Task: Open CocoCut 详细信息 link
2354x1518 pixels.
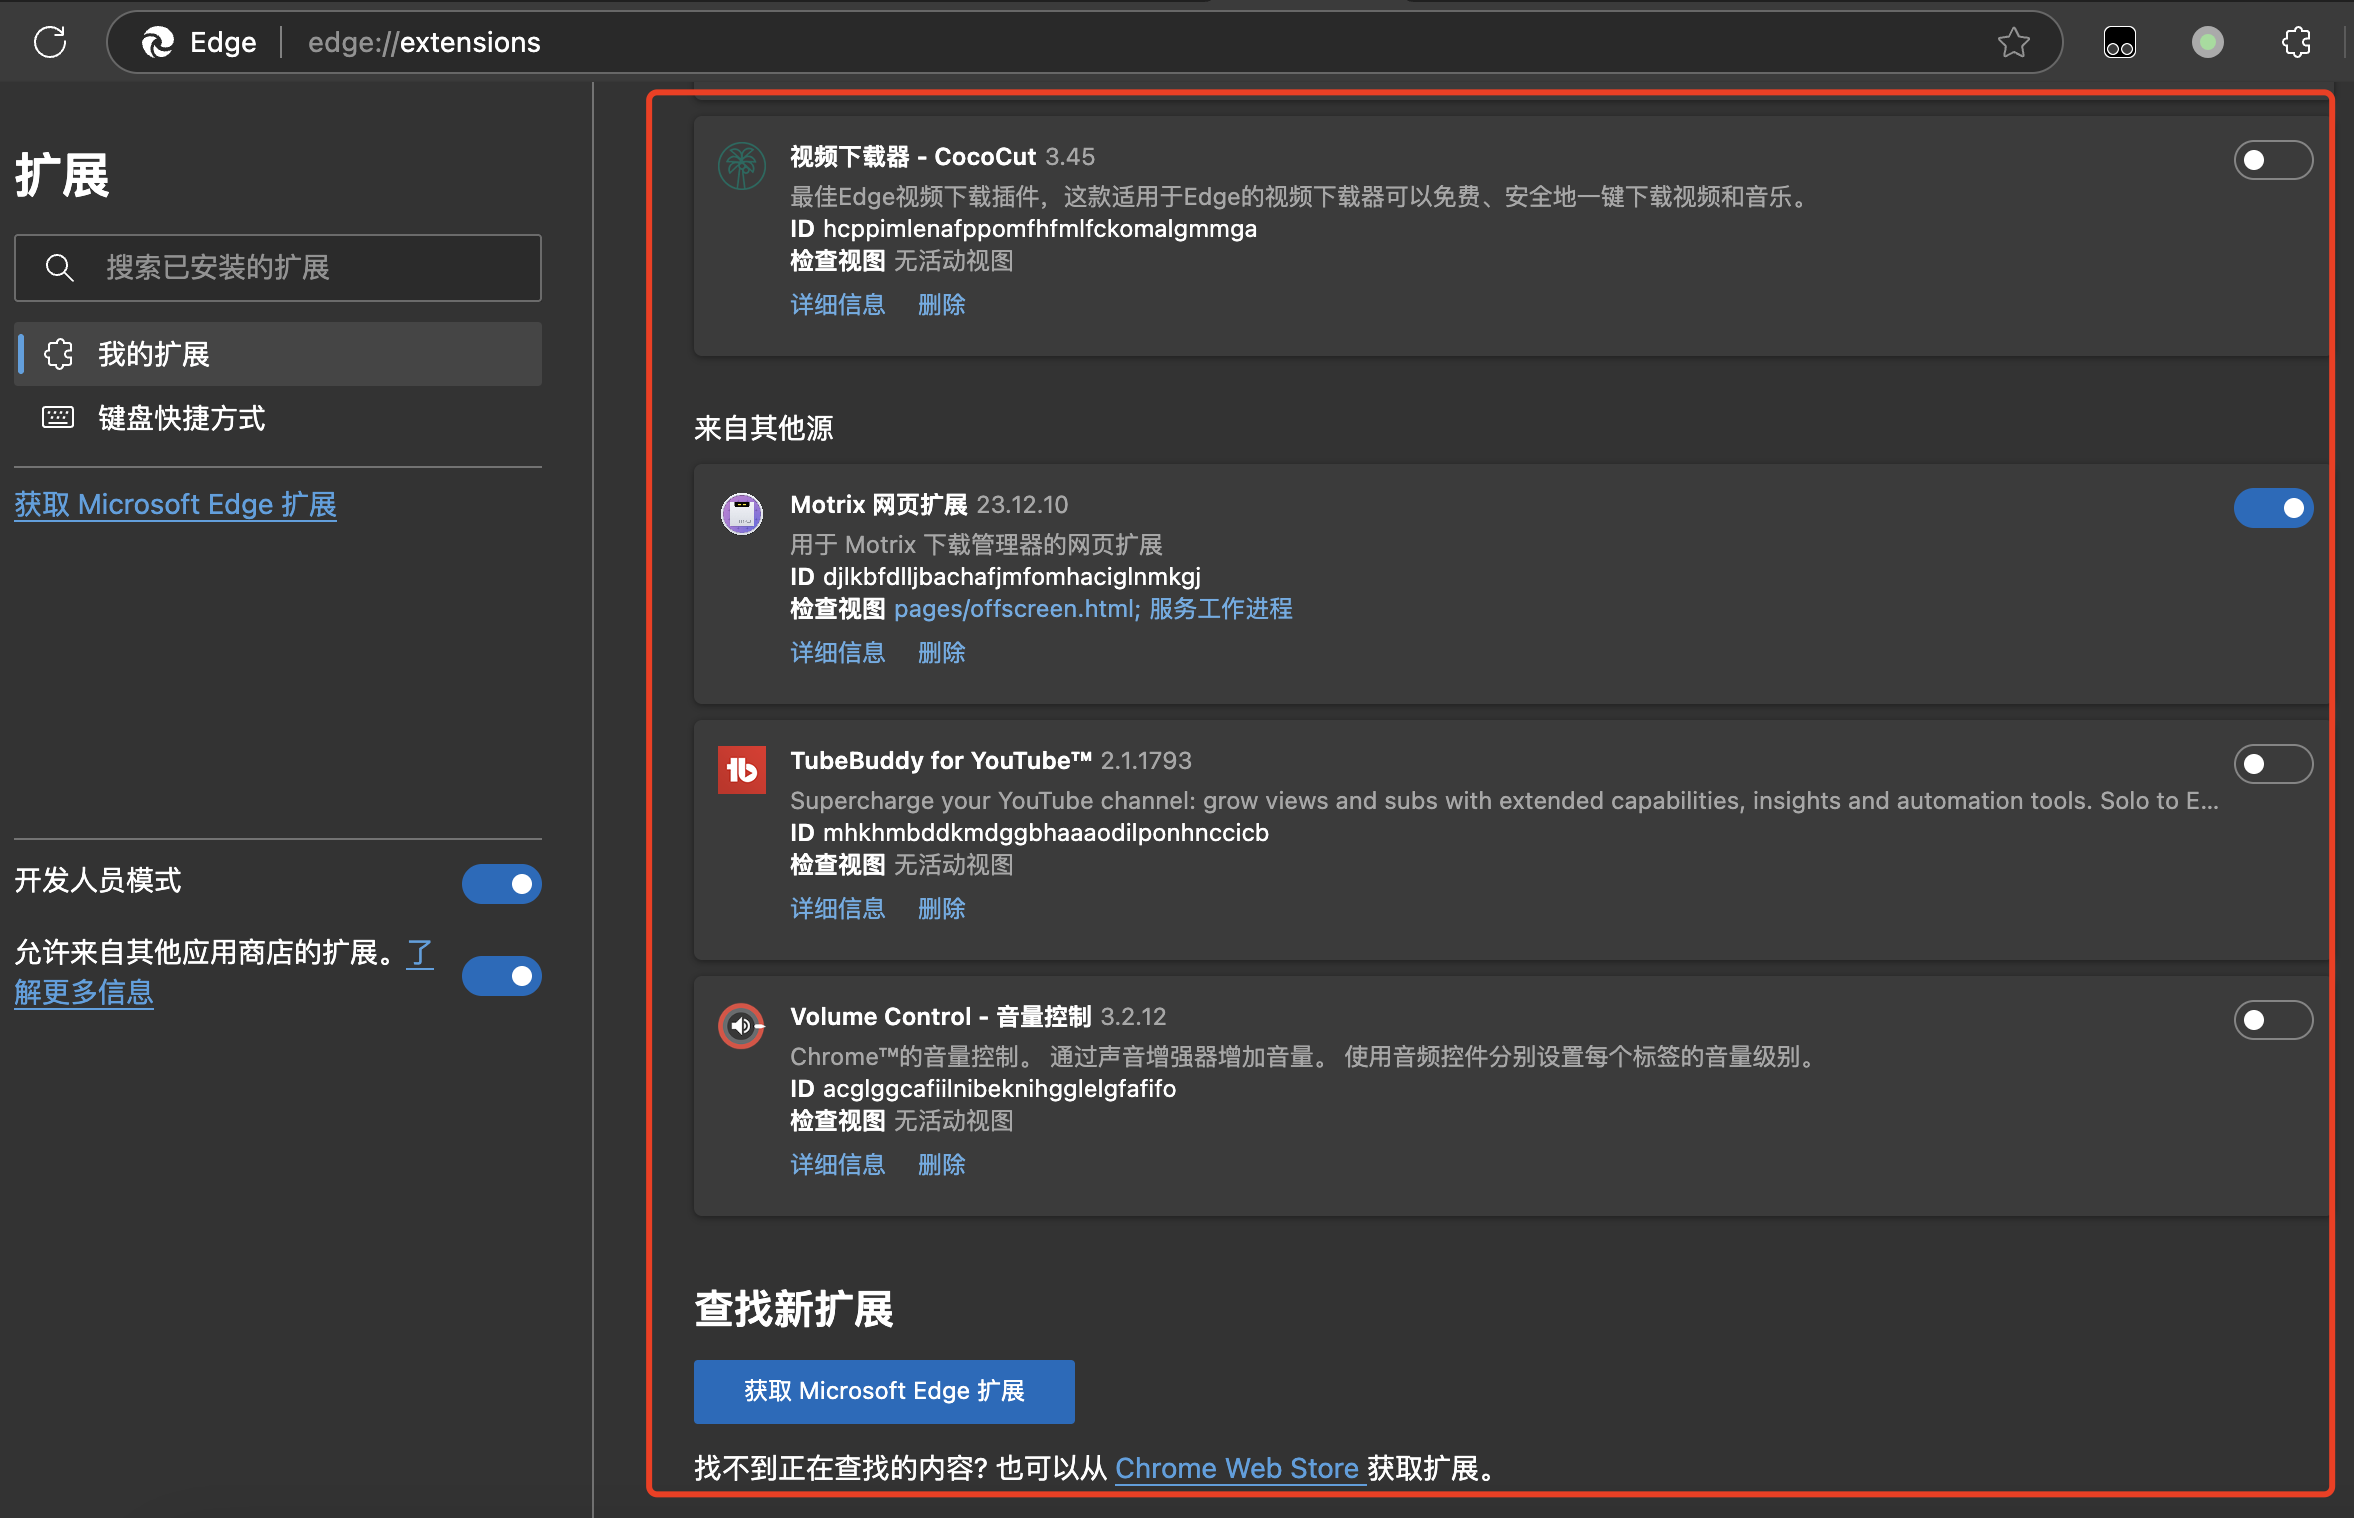Action: (837, 305)
